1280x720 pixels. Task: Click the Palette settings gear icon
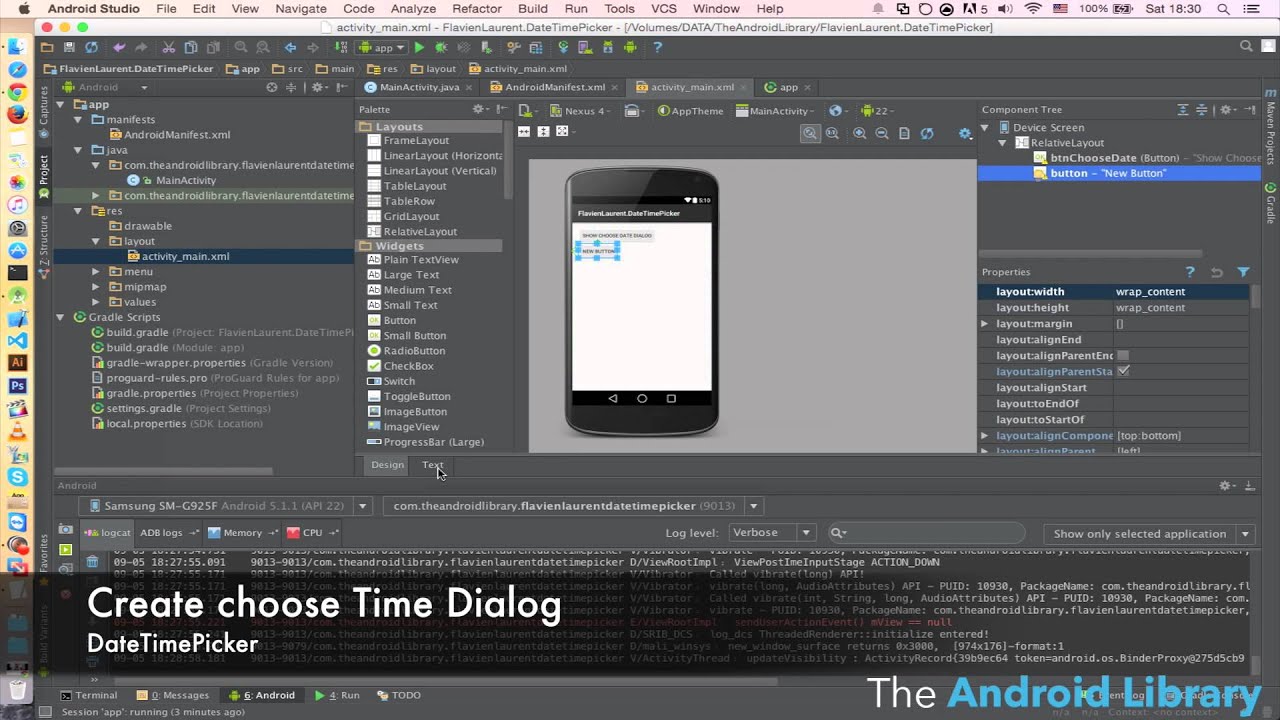click(479, 109)
